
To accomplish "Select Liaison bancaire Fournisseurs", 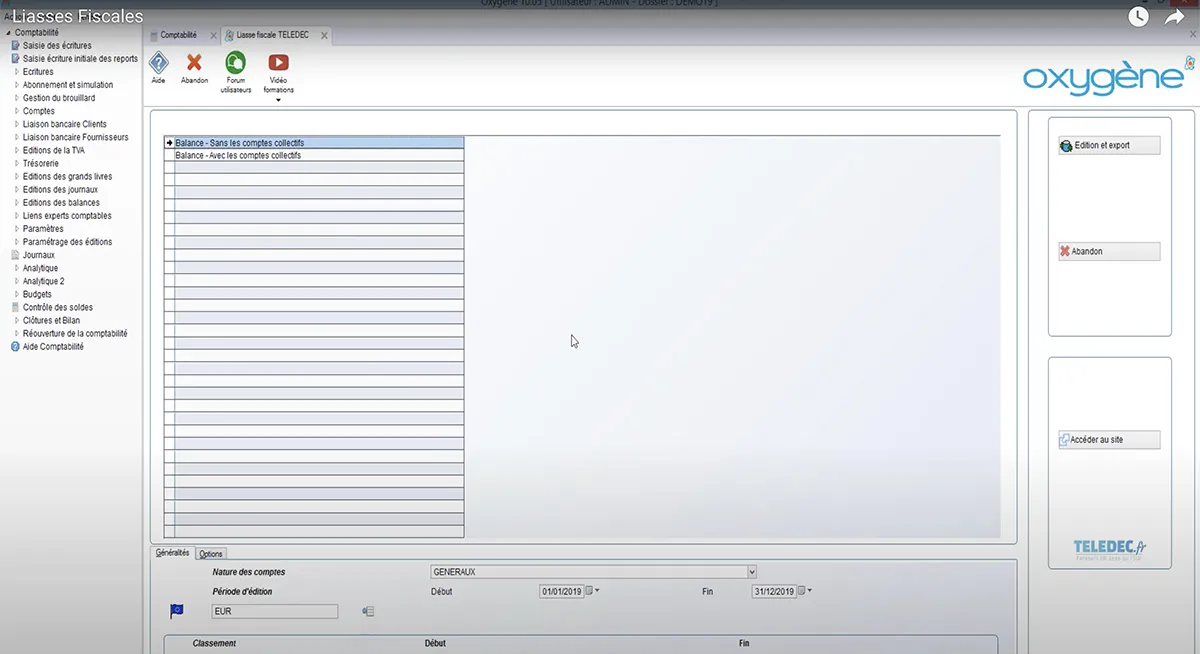I will (x=75, y=137).
